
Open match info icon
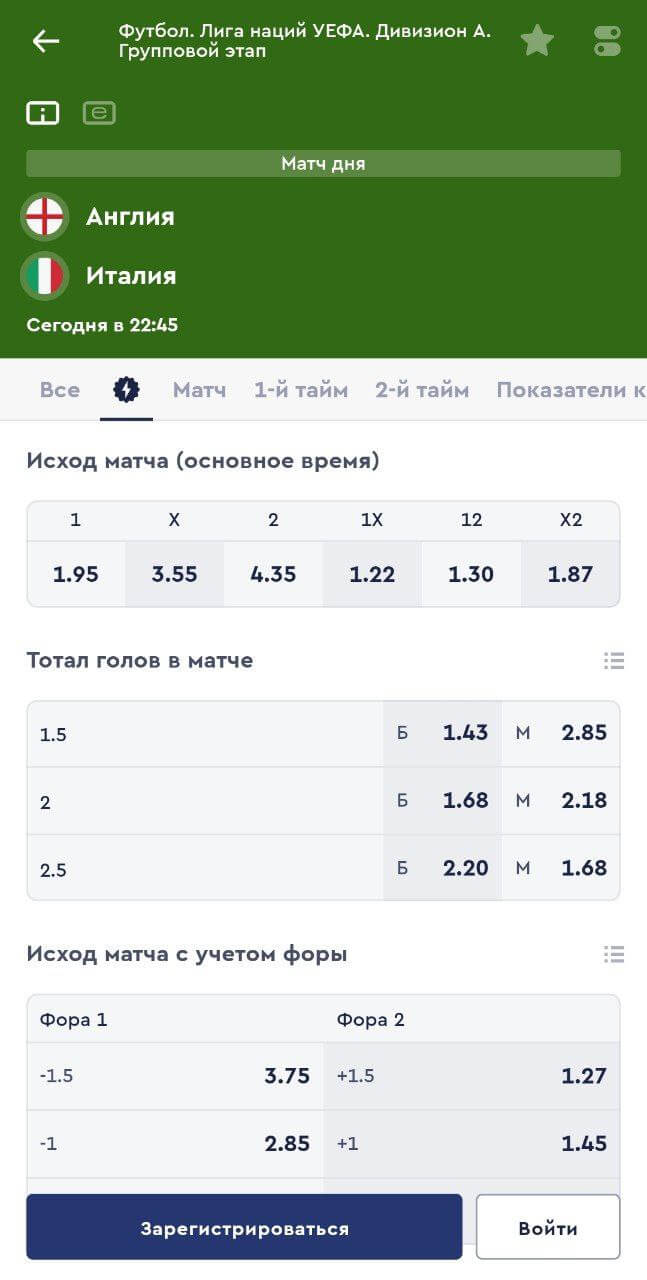pos(43,113)
